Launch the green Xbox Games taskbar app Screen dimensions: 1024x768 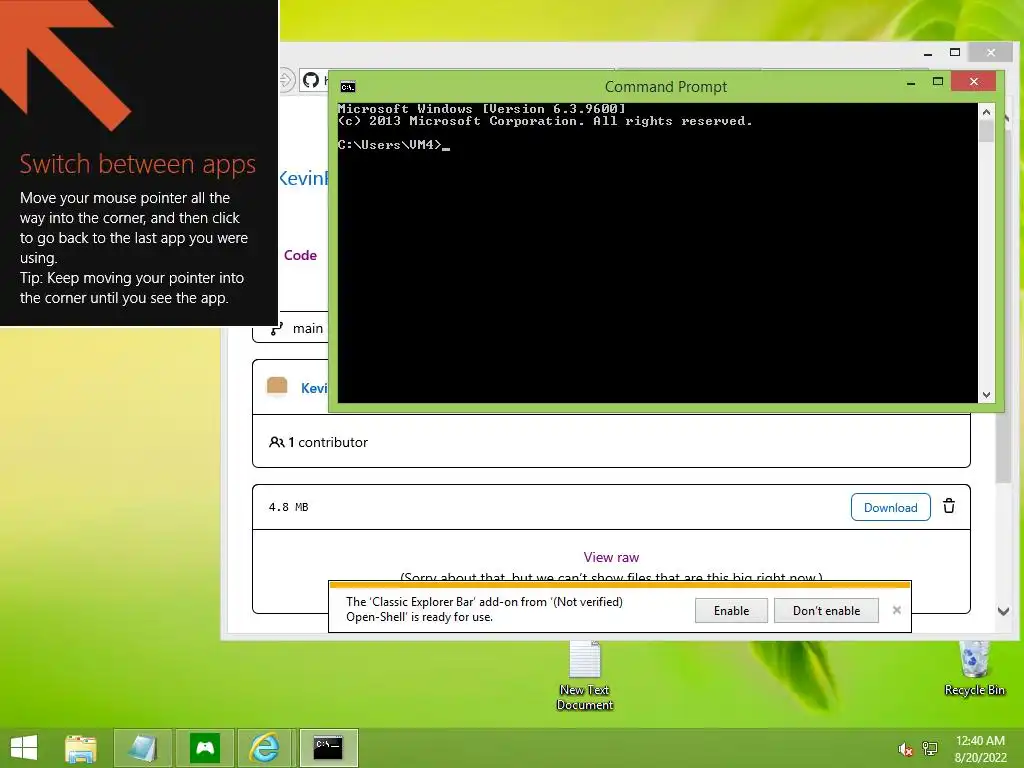[205, 748]
